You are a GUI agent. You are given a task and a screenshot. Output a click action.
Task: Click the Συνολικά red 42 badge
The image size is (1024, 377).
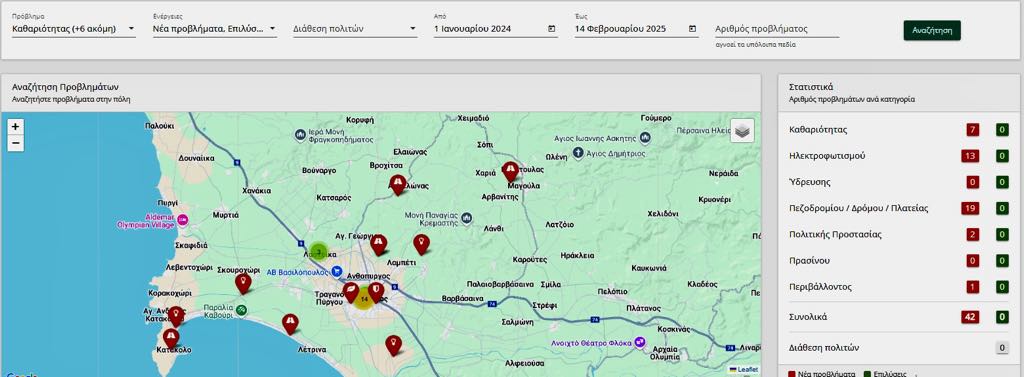(x=970, y=317)
